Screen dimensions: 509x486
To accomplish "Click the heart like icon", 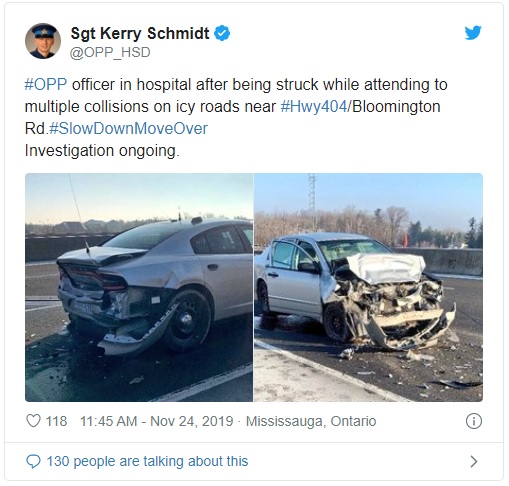I will [x=33, y=421].
